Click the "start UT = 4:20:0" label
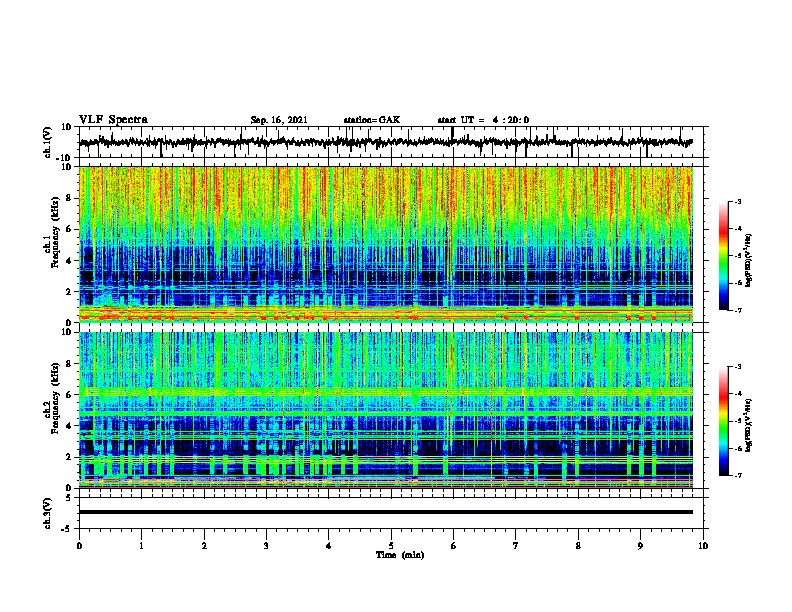The image size is (792, 612). 483,120
